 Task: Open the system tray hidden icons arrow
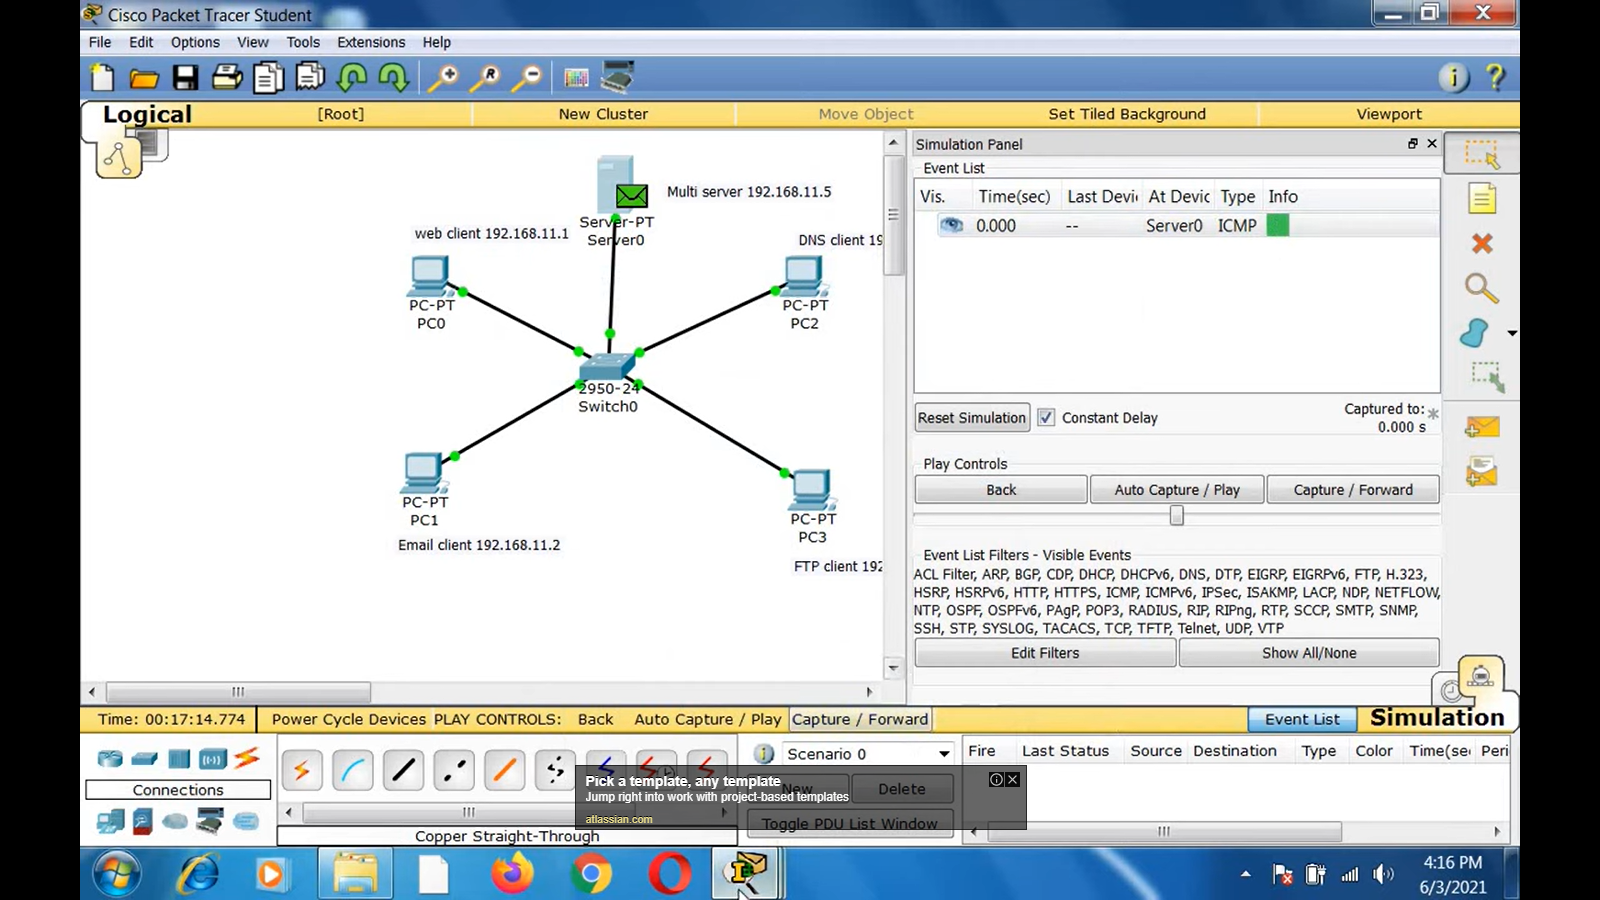coord(1244,873)
